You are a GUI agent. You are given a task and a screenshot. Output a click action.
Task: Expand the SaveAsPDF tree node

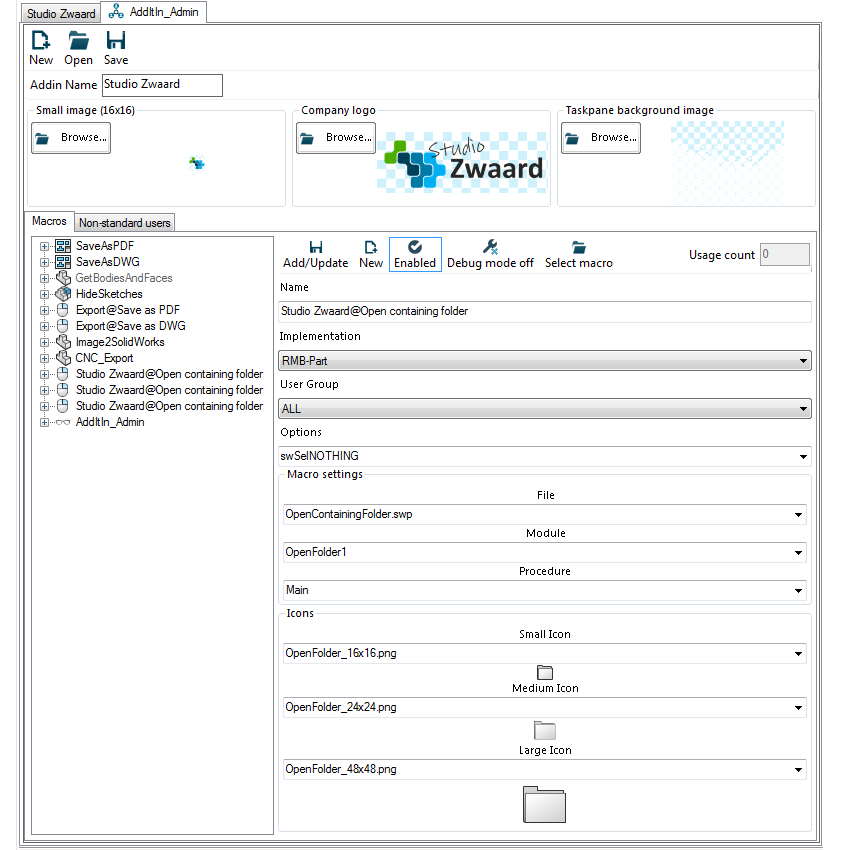[44, 246]
